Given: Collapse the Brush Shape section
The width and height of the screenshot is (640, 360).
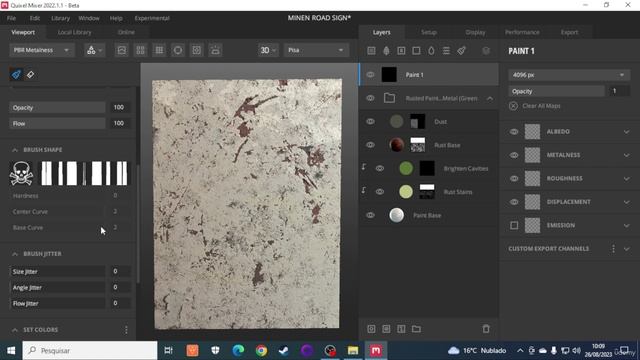Looking at the screenshot, I should click(x=15, y=150).
